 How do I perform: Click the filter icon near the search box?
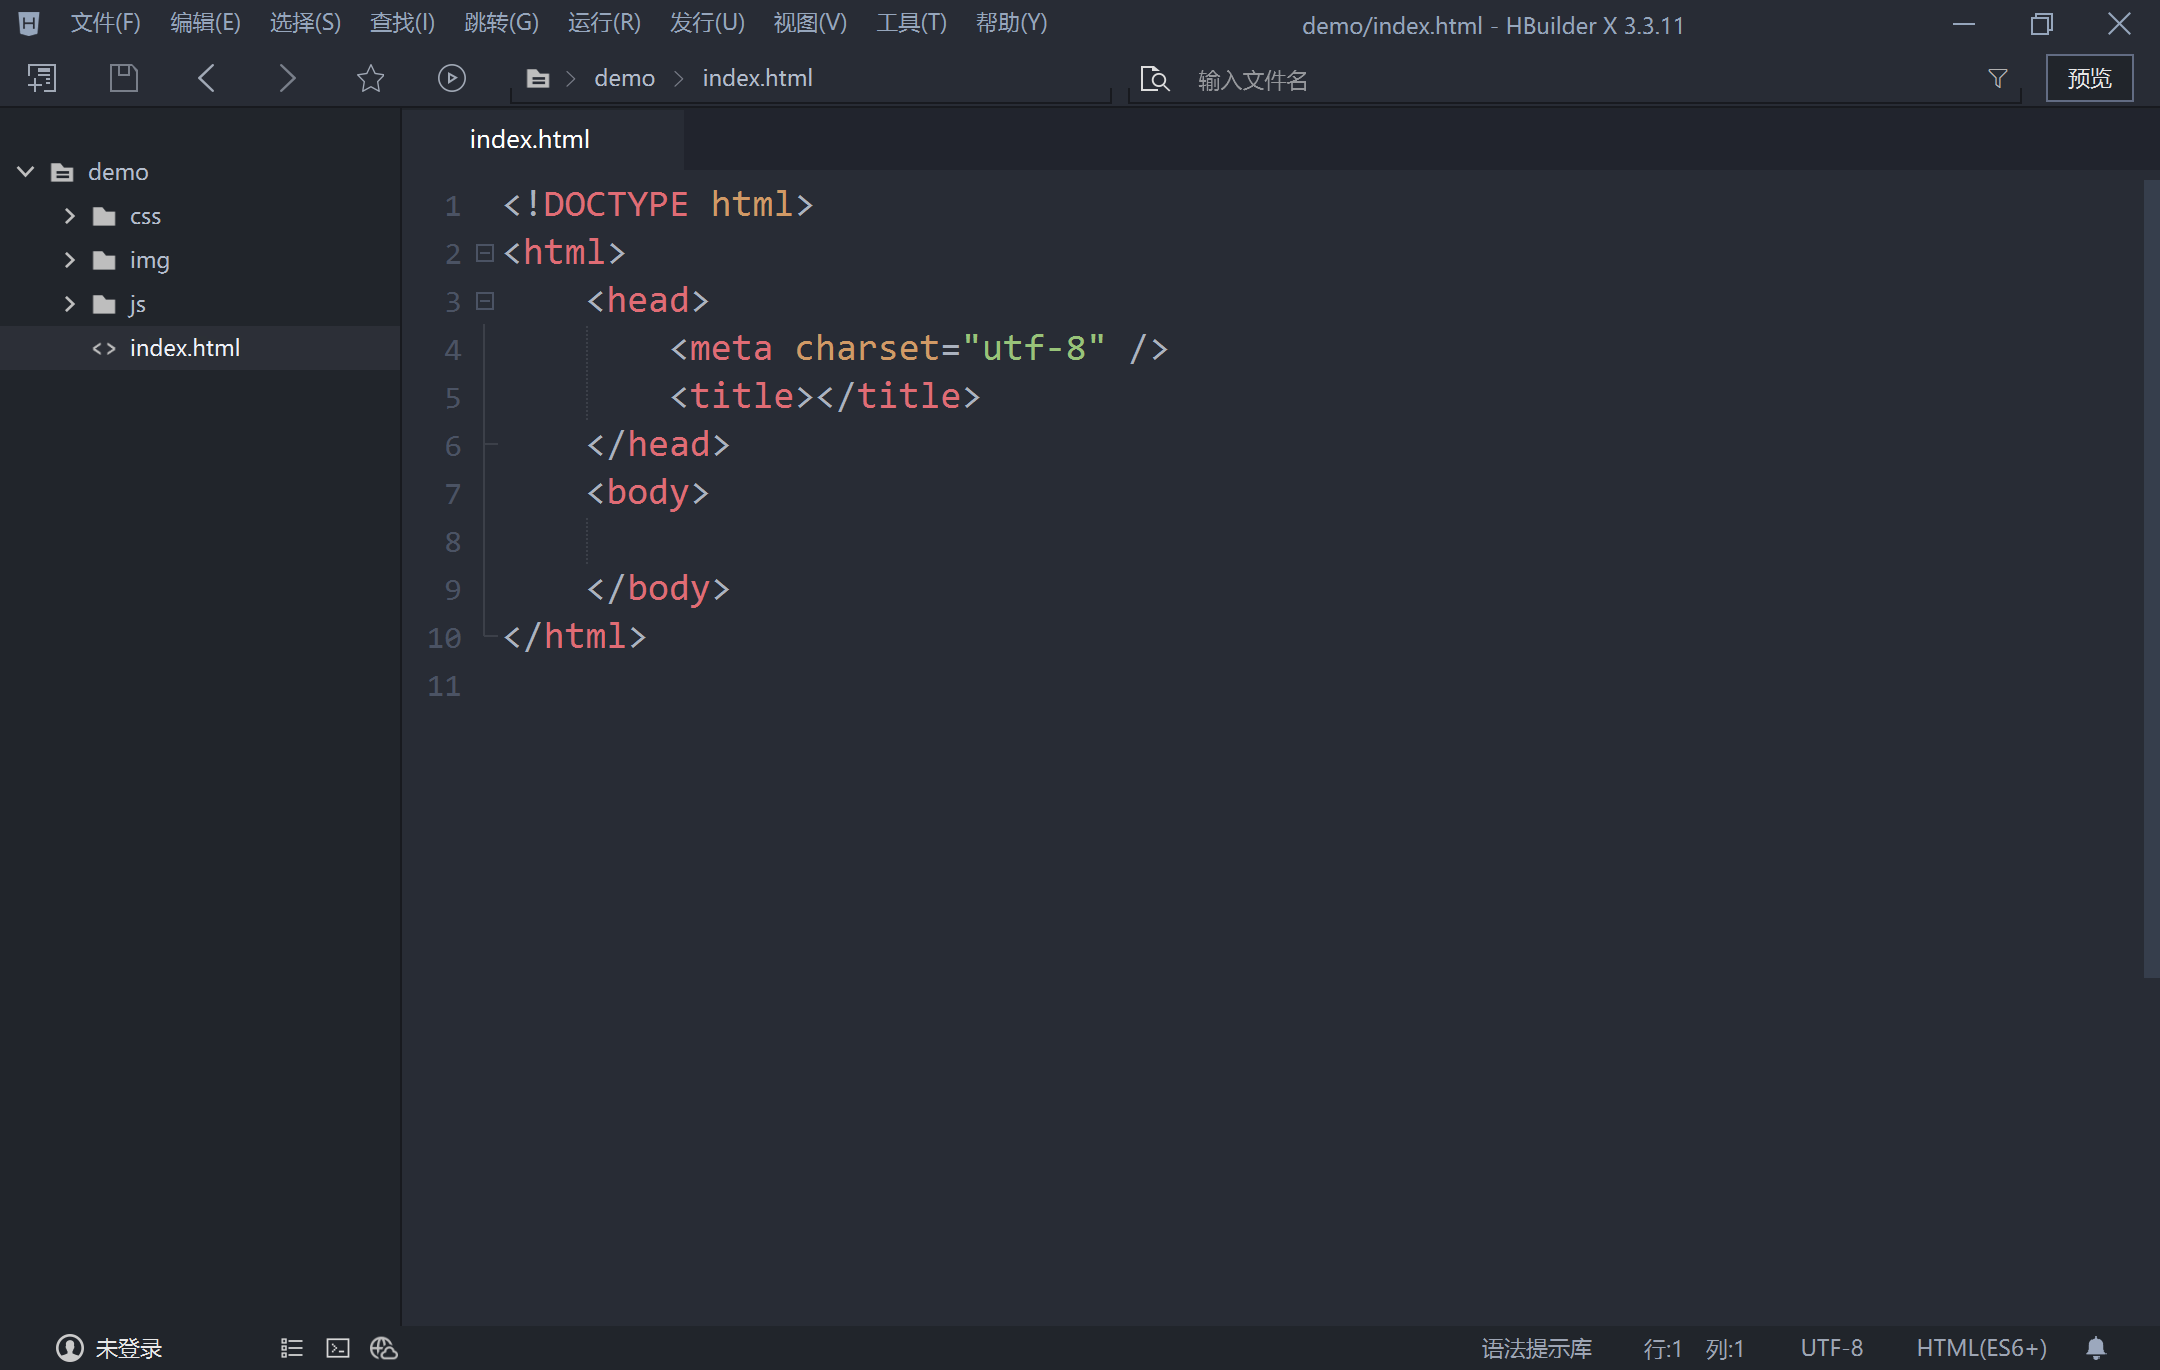(1998, 77)
